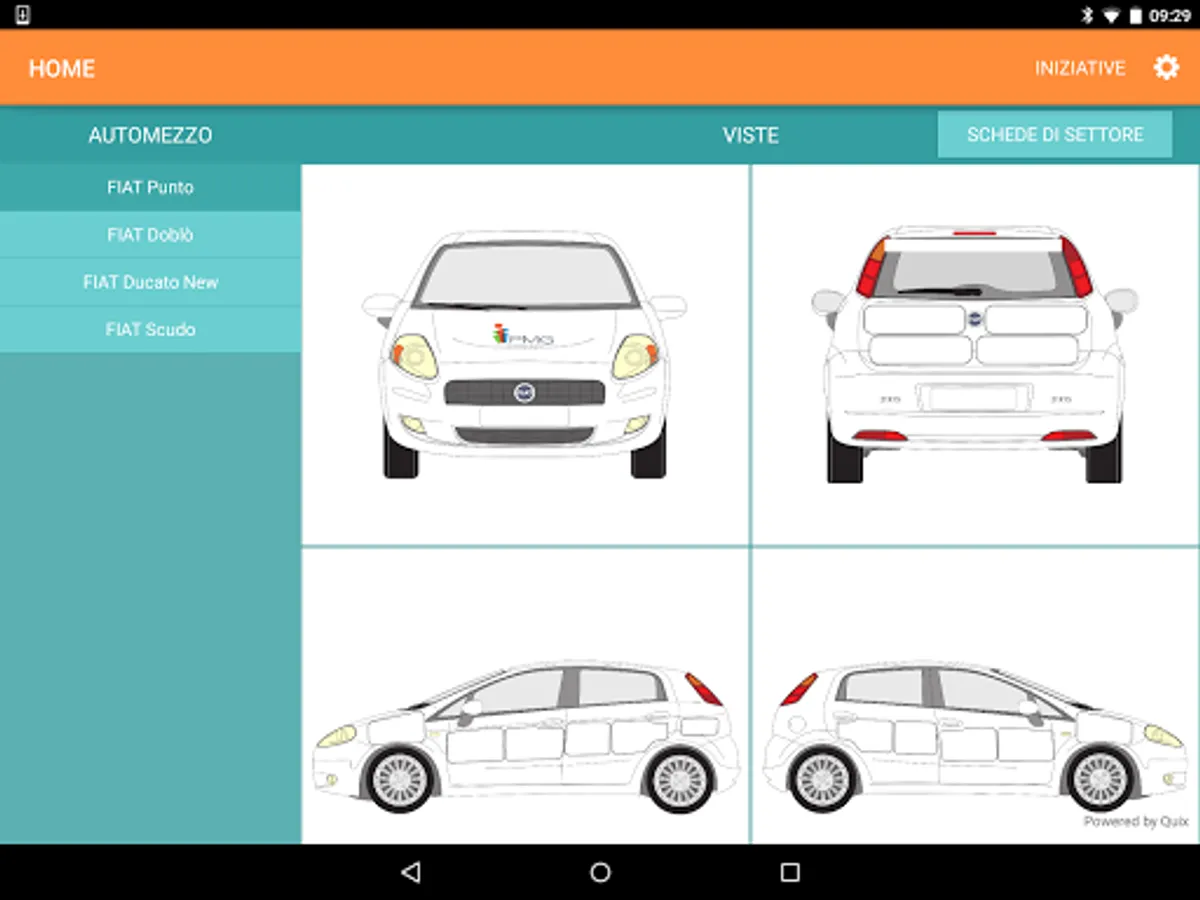Click the FMG logo on car hood
This screenshot has width=1200, height=900.
click(x=523, y=335)
